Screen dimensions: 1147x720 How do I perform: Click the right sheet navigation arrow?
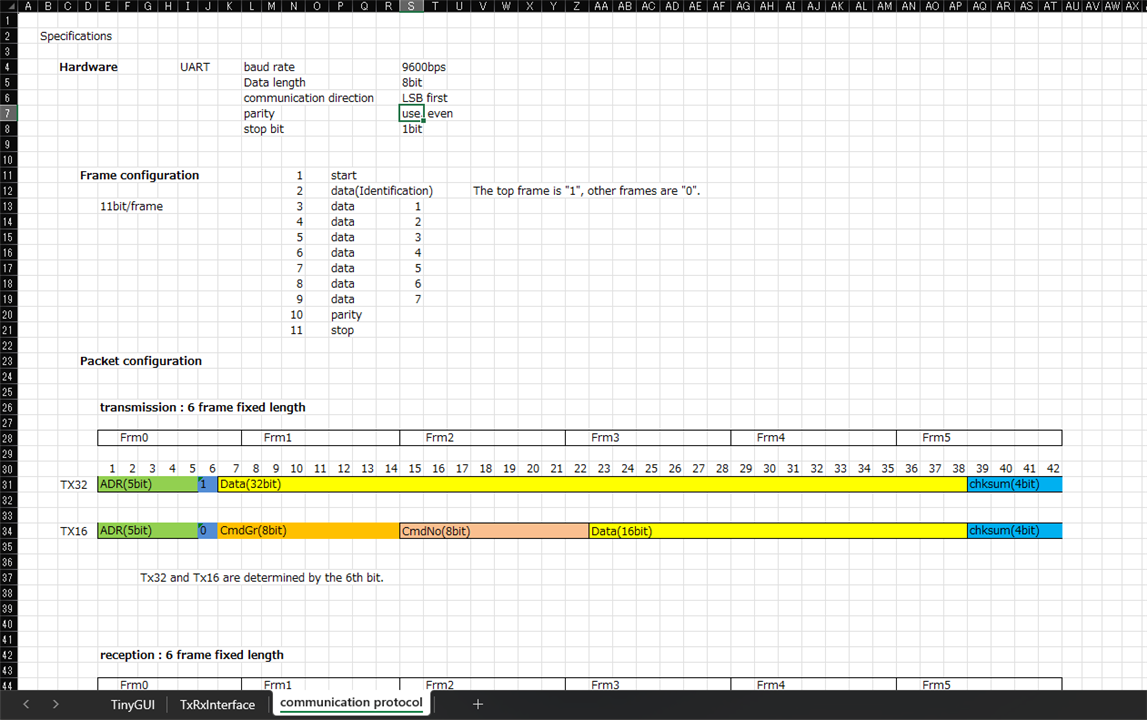point(55,704)
